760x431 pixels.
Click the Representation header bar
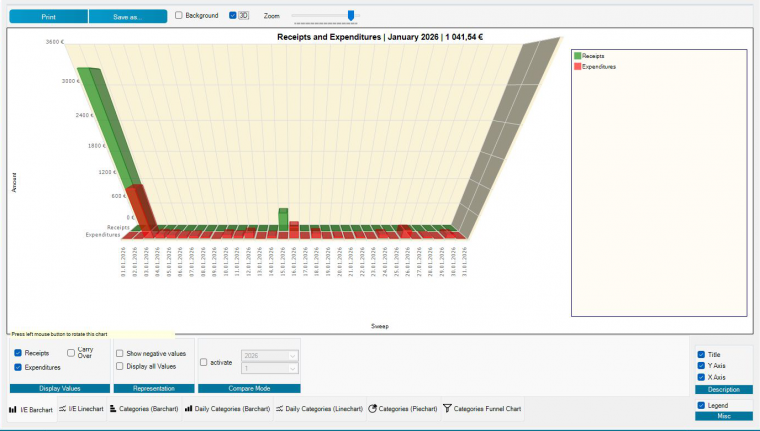(154, 388)
